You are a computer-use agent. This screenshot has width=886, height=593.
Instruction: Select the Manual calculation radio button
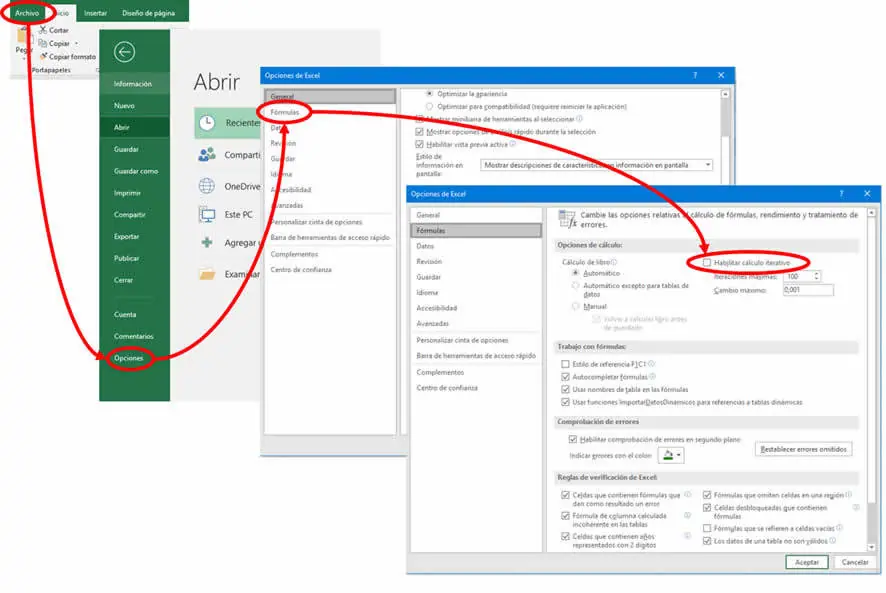click(x=575, y=306)
